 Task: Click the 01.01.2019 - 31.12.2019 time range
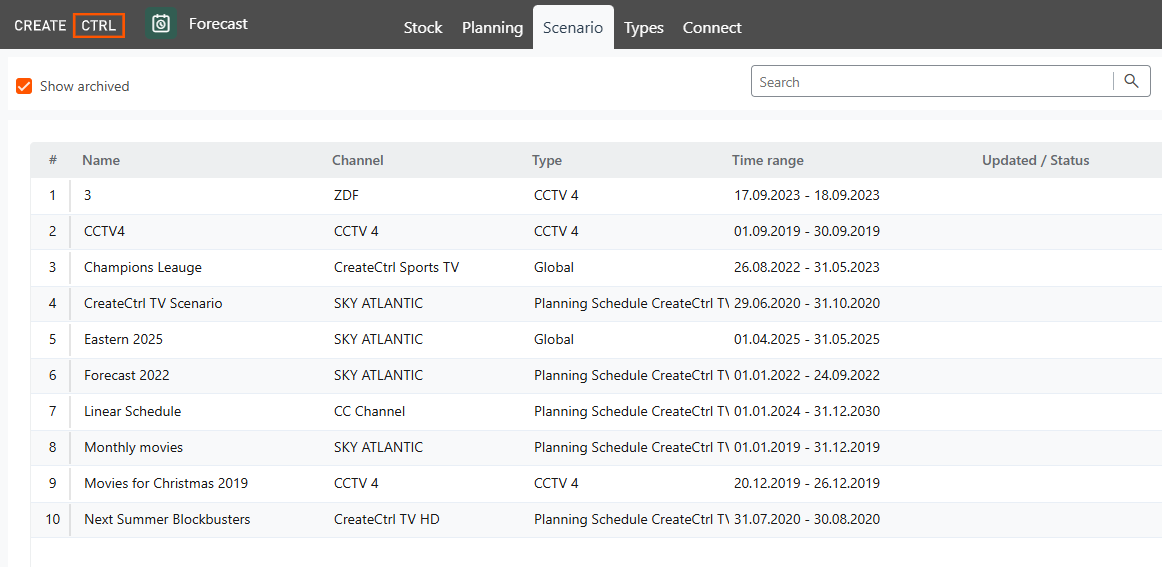pyautogui.click(x=807, y=448)
